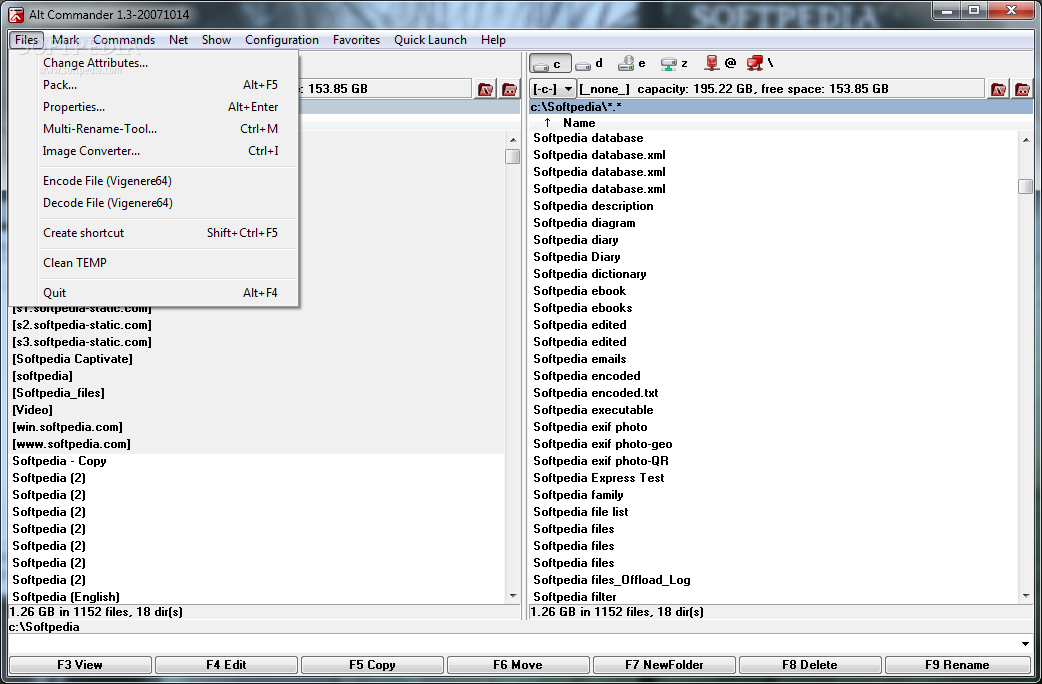
Task: Open the Quick Launch menu
Action: [x=430, y=40]
